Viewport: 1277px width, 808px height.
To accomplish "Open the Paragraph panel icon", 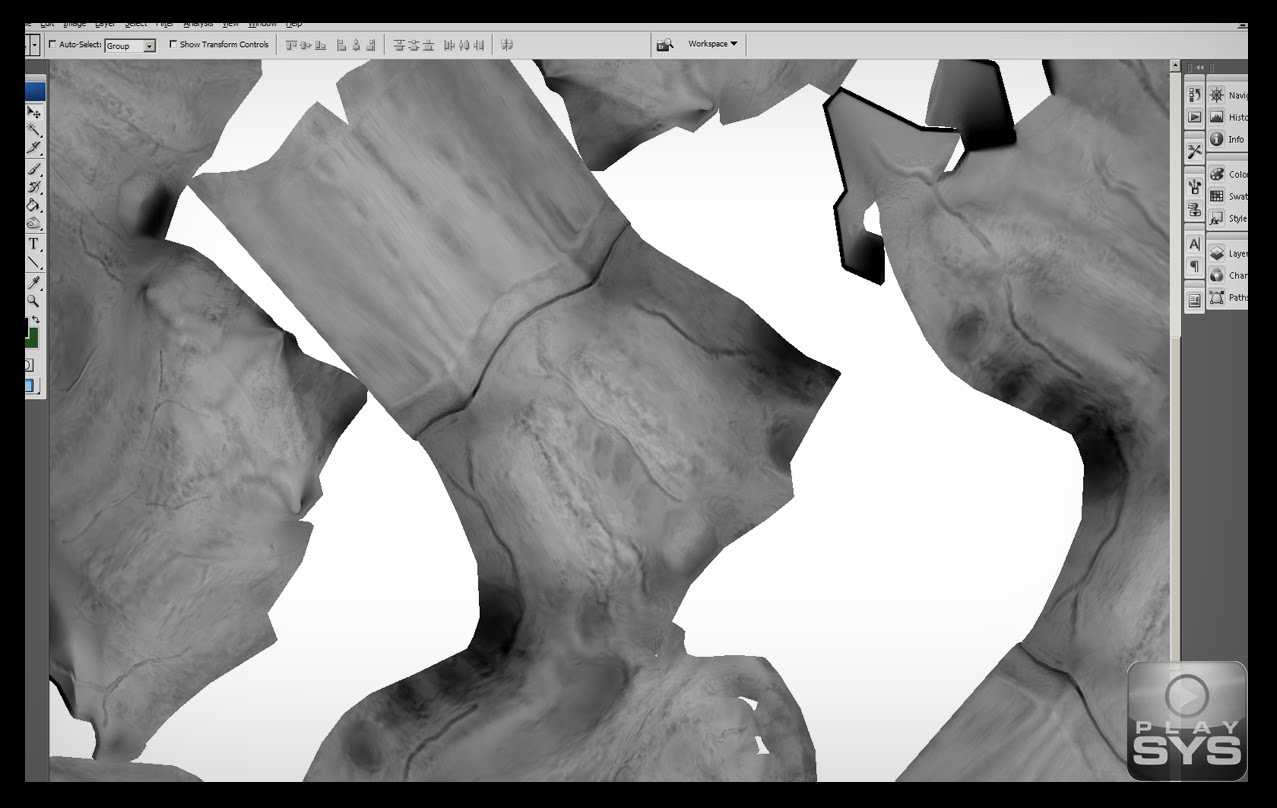I will point(1194,266).
